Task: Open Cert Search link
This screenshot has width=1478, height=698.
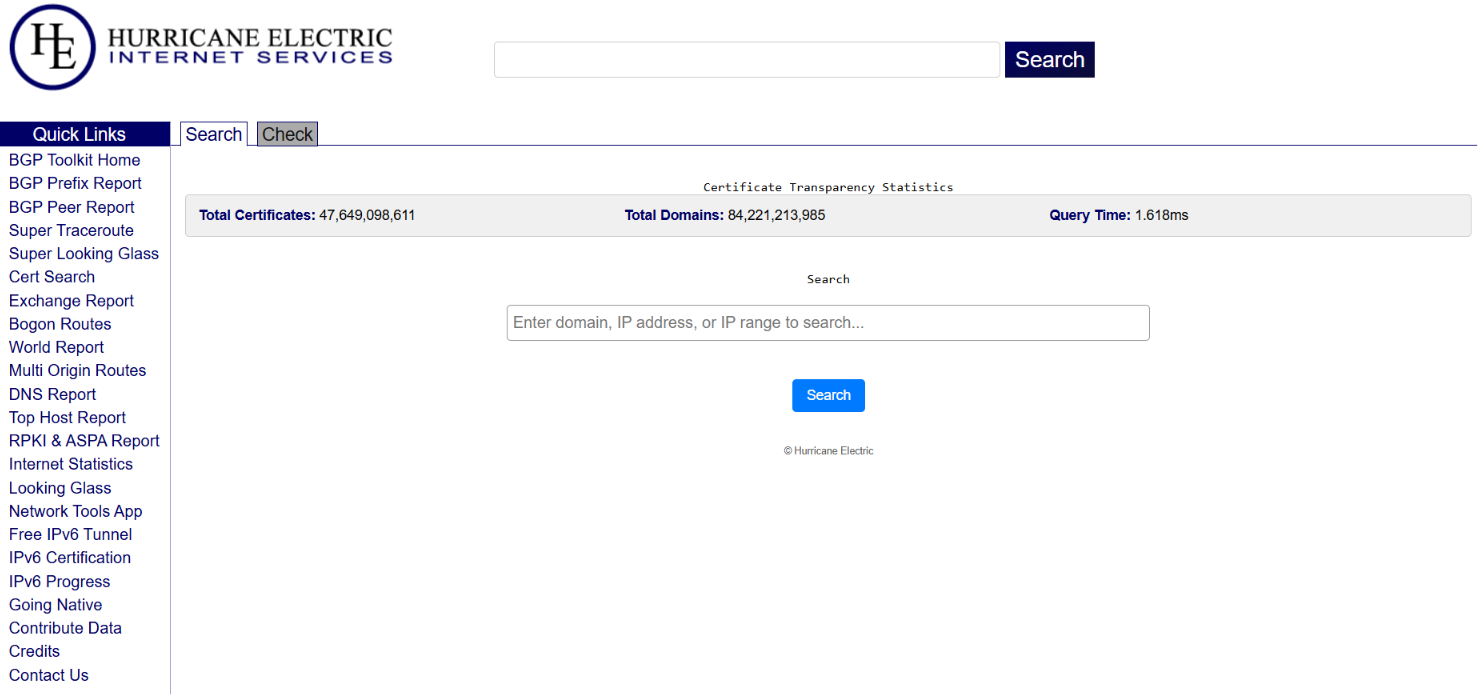Action: (52, 277)
